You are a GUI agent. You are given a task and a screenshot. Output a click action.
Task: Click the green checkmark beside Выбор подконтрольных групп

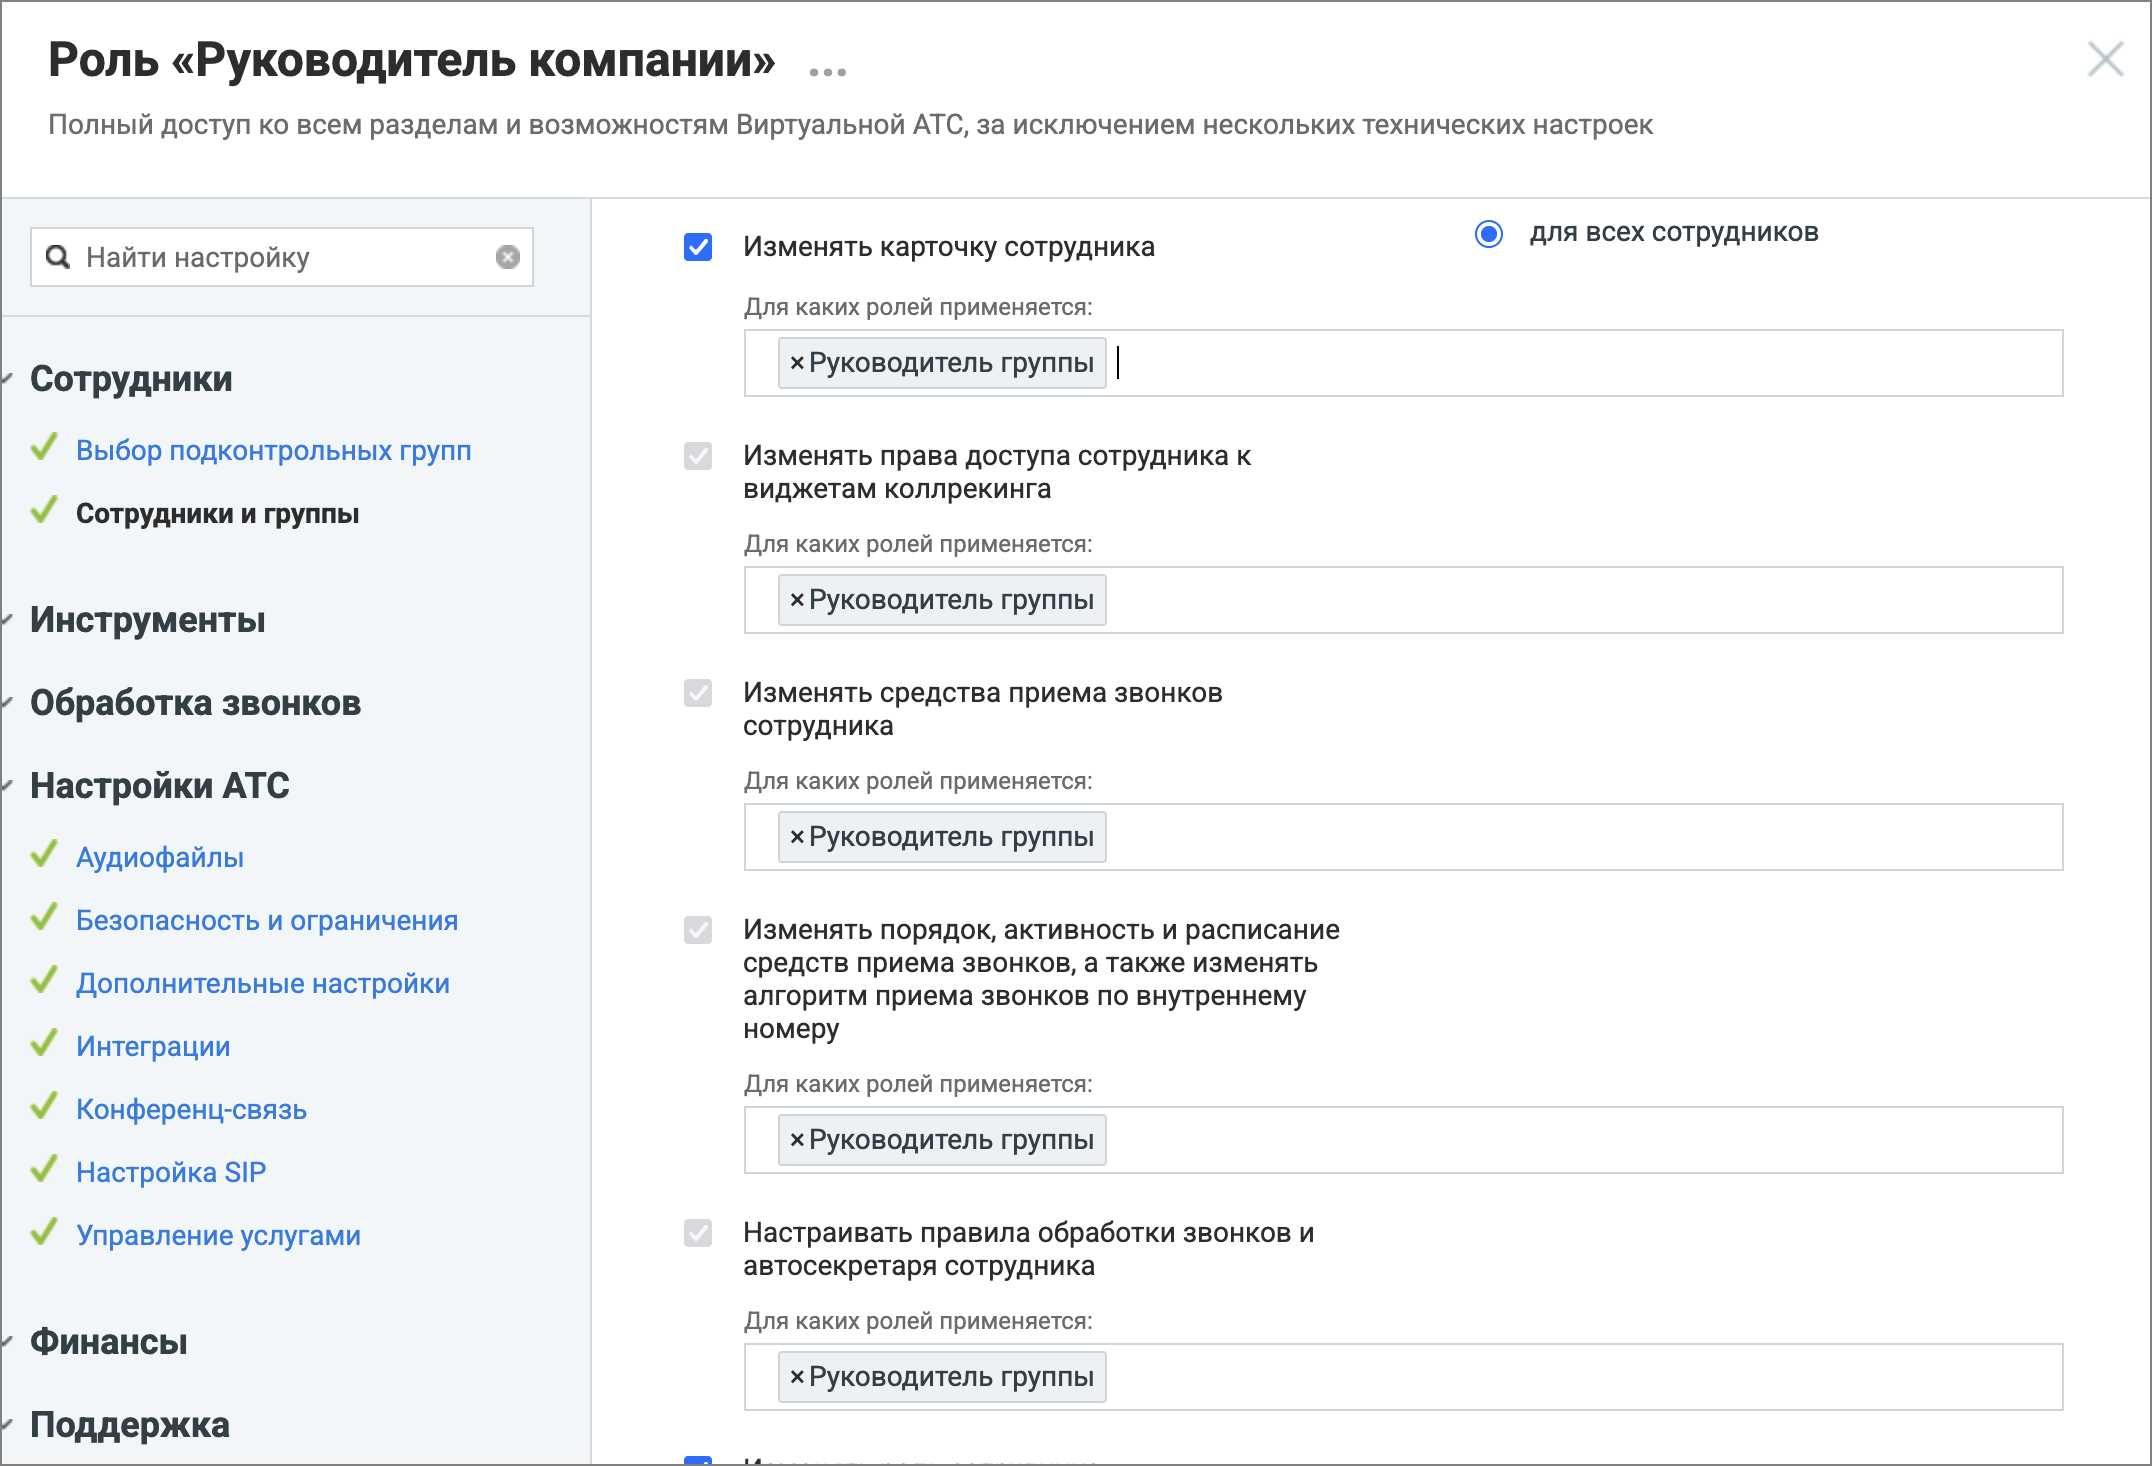44,447
